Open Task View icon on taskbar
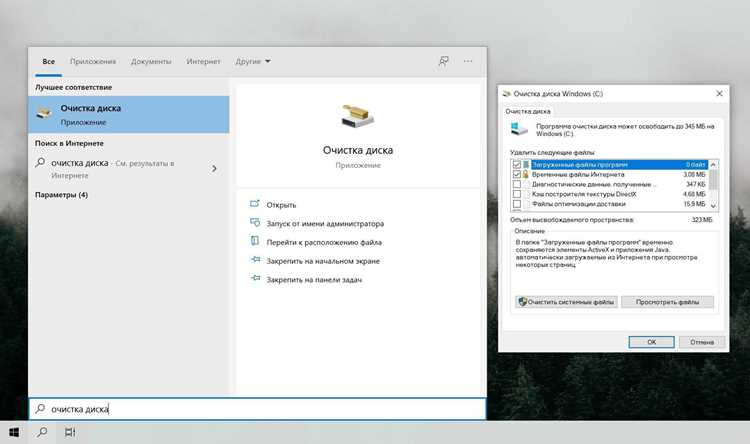The height and width of the screenshot is (444, 750). pyautogui.click(x=70, y=433)
